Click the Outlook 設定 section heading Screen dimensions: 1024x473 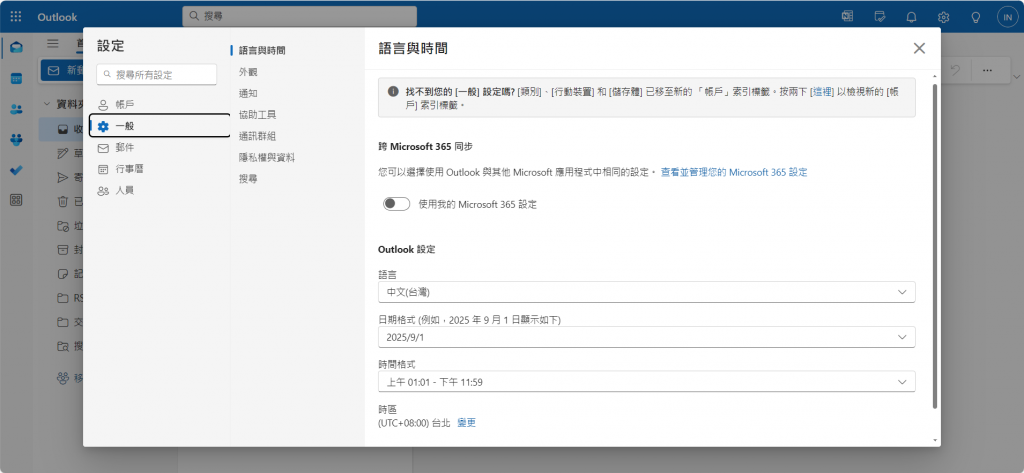407,249
